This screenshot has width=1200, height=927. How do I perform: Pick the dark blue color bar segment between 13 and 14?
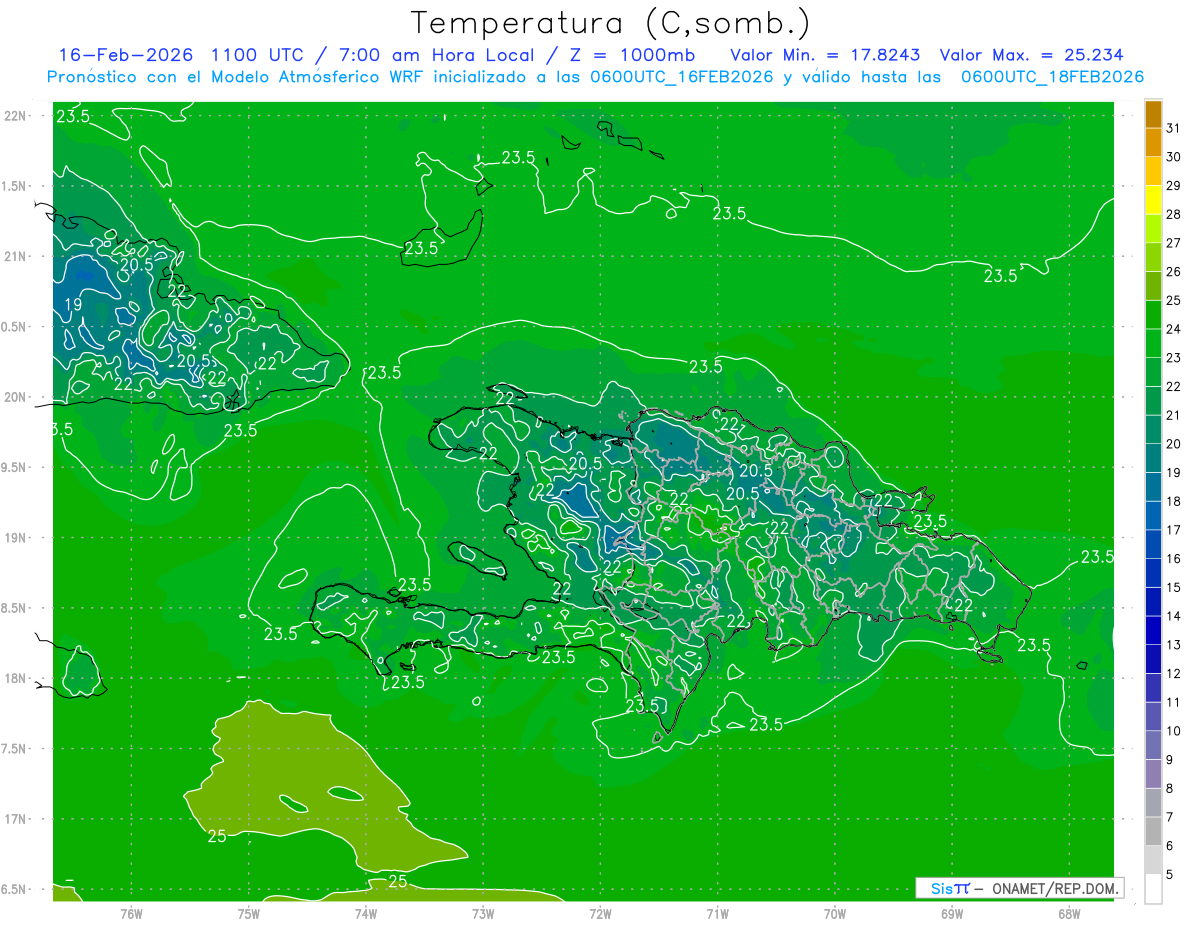point(1153,630)
